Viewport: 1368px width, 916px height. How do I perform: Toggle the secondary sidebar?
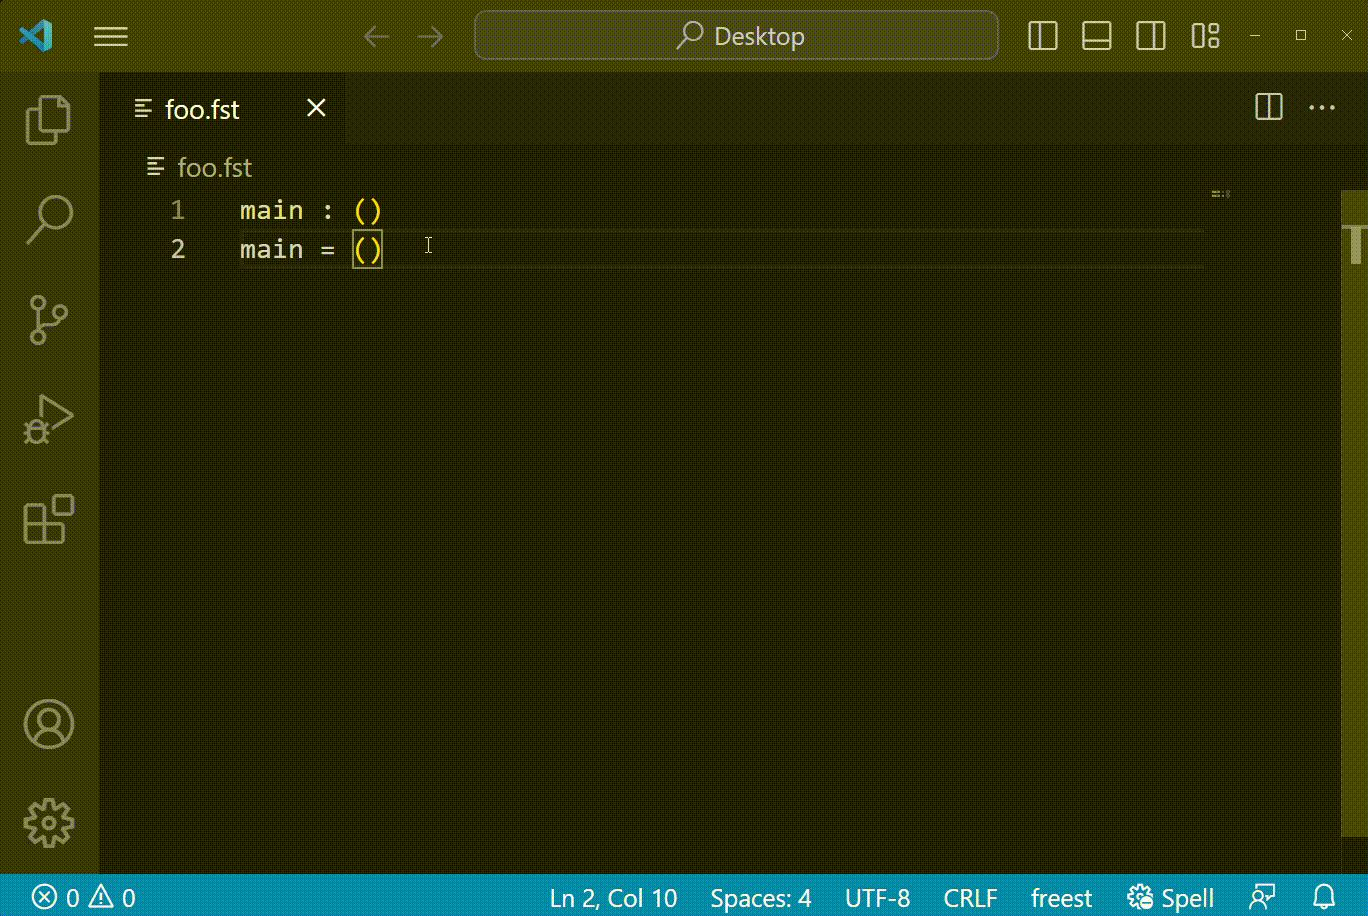coord(1150,36)
